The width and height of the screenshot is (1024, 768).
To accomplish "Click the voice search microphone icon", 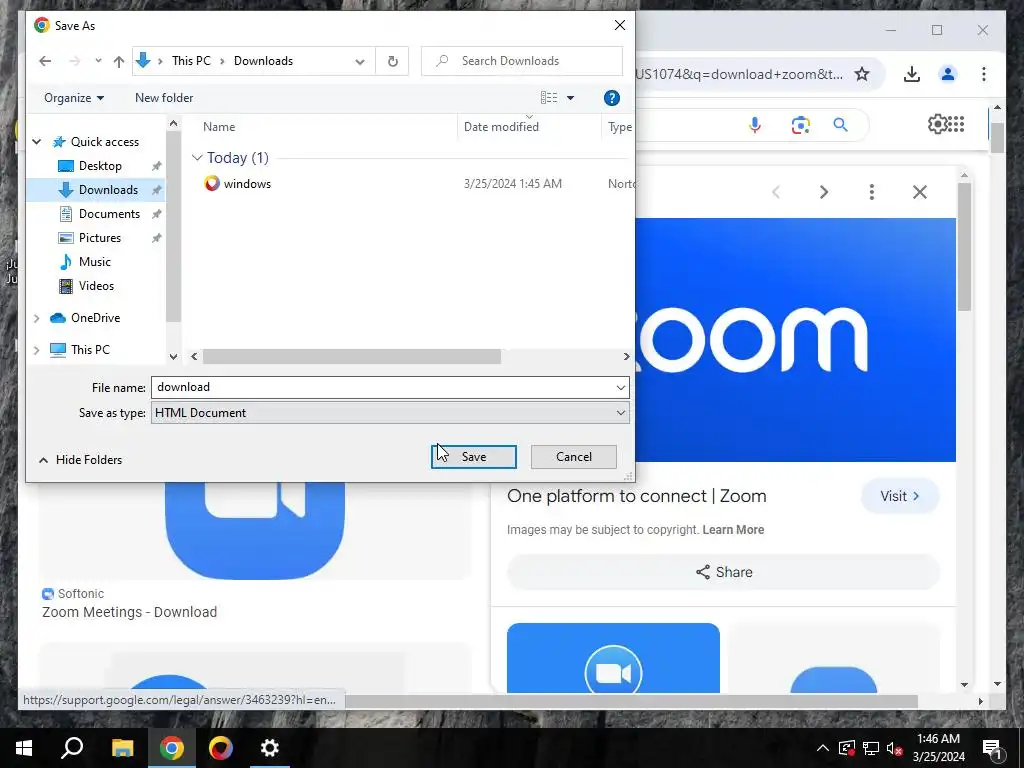I will click(754, 124).
